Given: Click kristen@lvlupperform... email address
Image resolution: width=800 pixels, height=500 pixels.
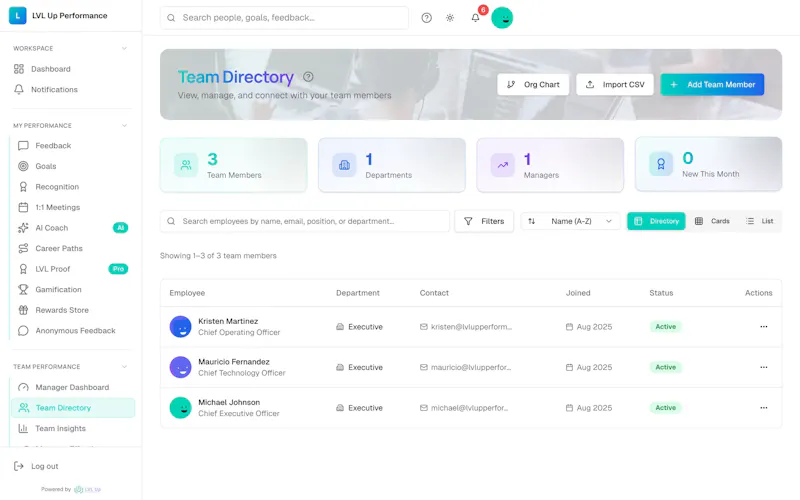Looking at the screenshot, I should pyautogui.click(x=471, y=327).
